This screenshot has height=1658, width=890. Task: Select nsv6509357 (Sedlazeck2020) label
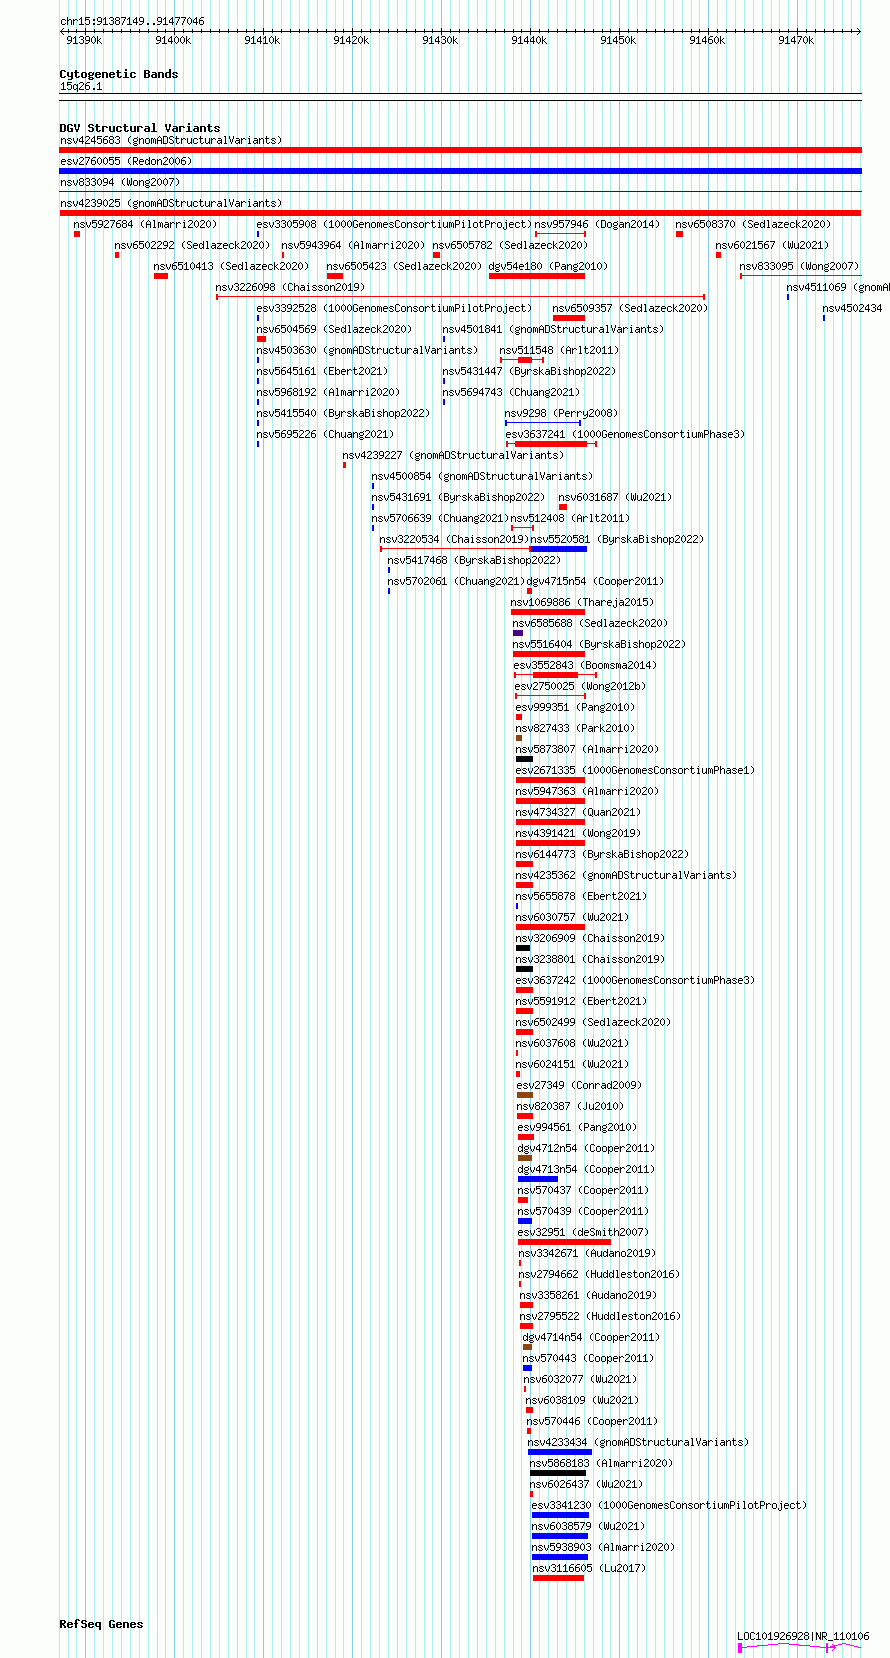(630, 308)
